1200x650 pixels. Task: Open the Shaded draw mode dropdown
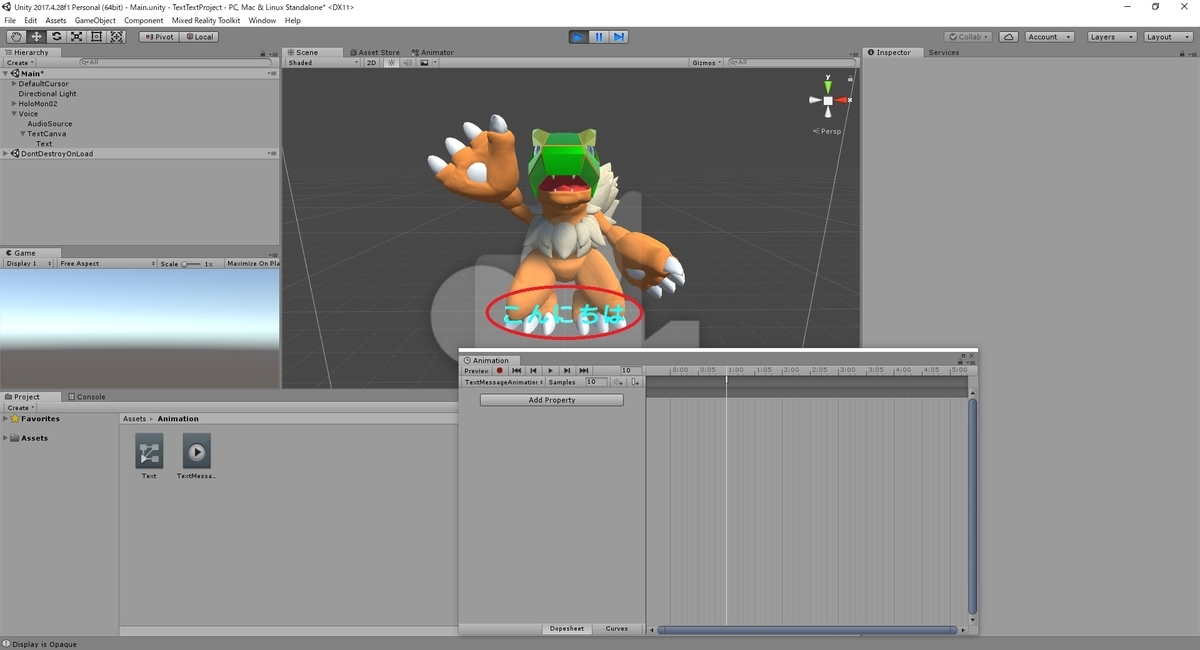tap(321, 62)
